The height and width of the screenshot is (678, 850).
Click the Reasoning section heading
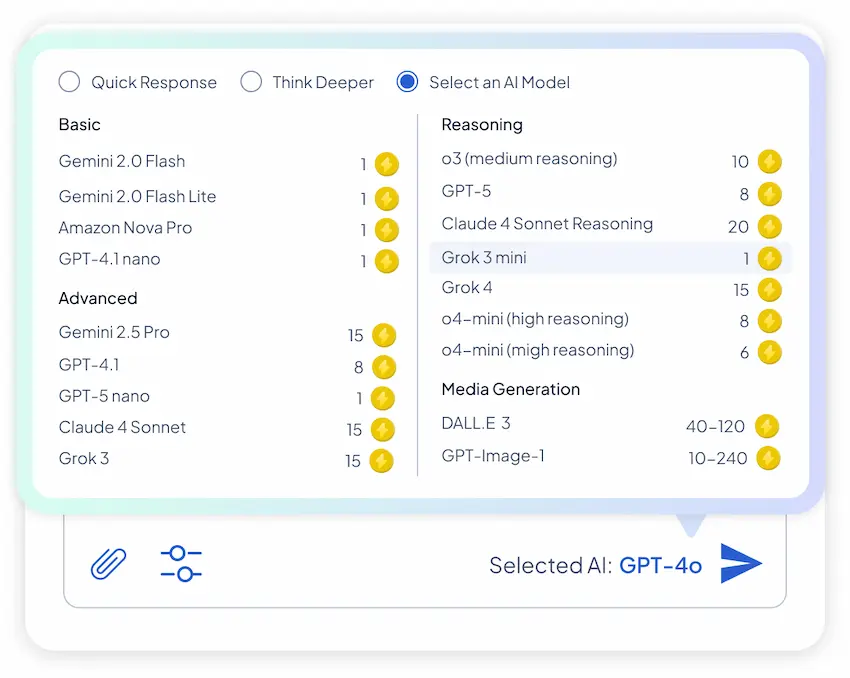[x=482, y=125]
